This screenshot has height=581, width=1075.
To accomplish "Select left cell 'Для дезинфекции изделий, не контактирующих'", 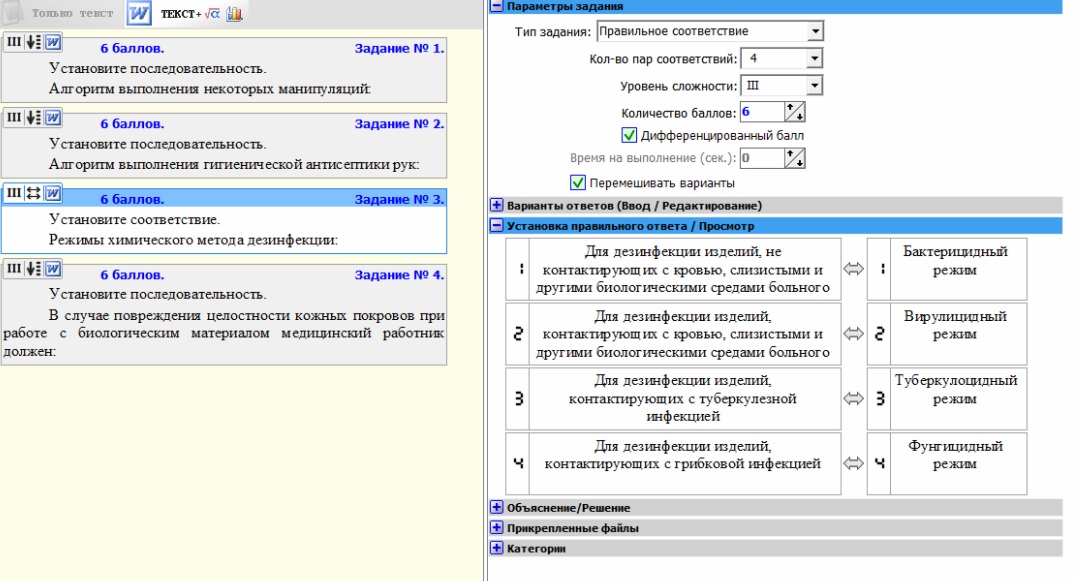I will [x=684, y=269].
